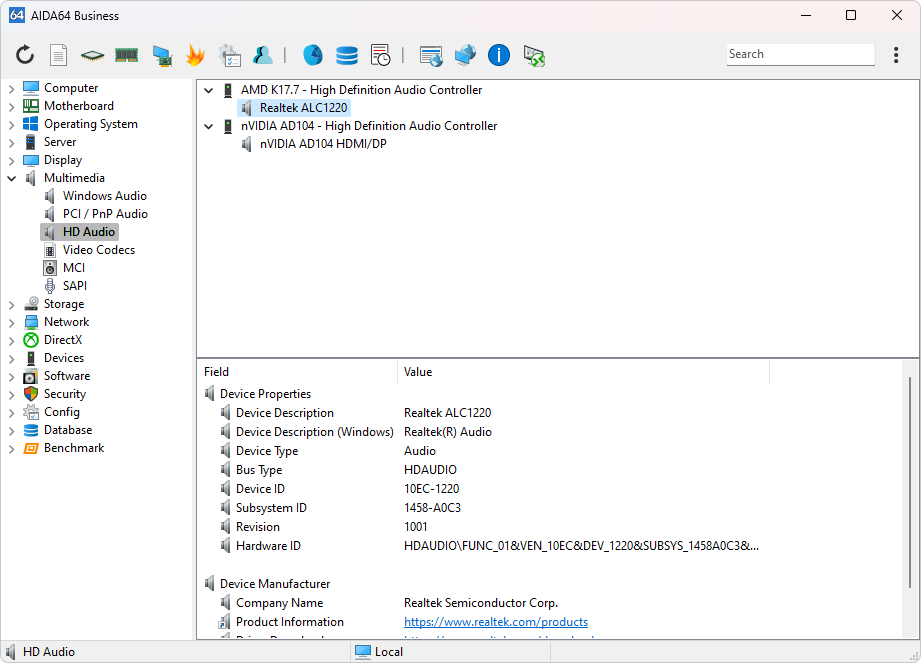Viewport: 921px width, 663px height.
Task: Launch the flame stability test icon
Action: point(195,55)
